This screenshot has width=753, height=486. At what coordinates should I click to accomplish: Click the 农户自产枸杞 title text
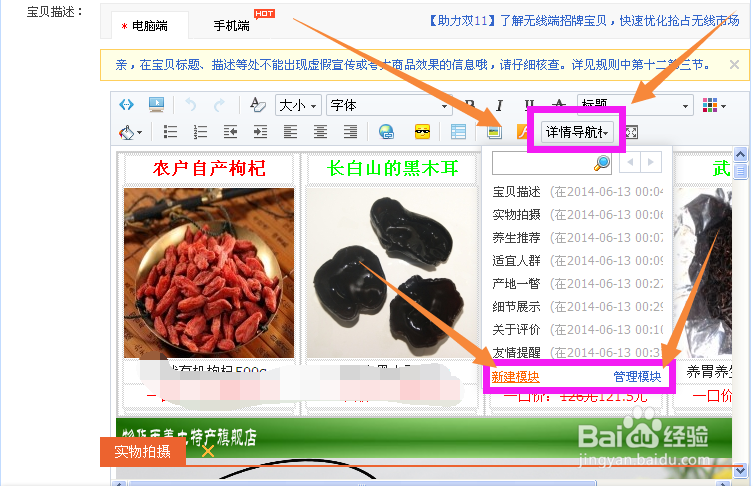(209, 169)
